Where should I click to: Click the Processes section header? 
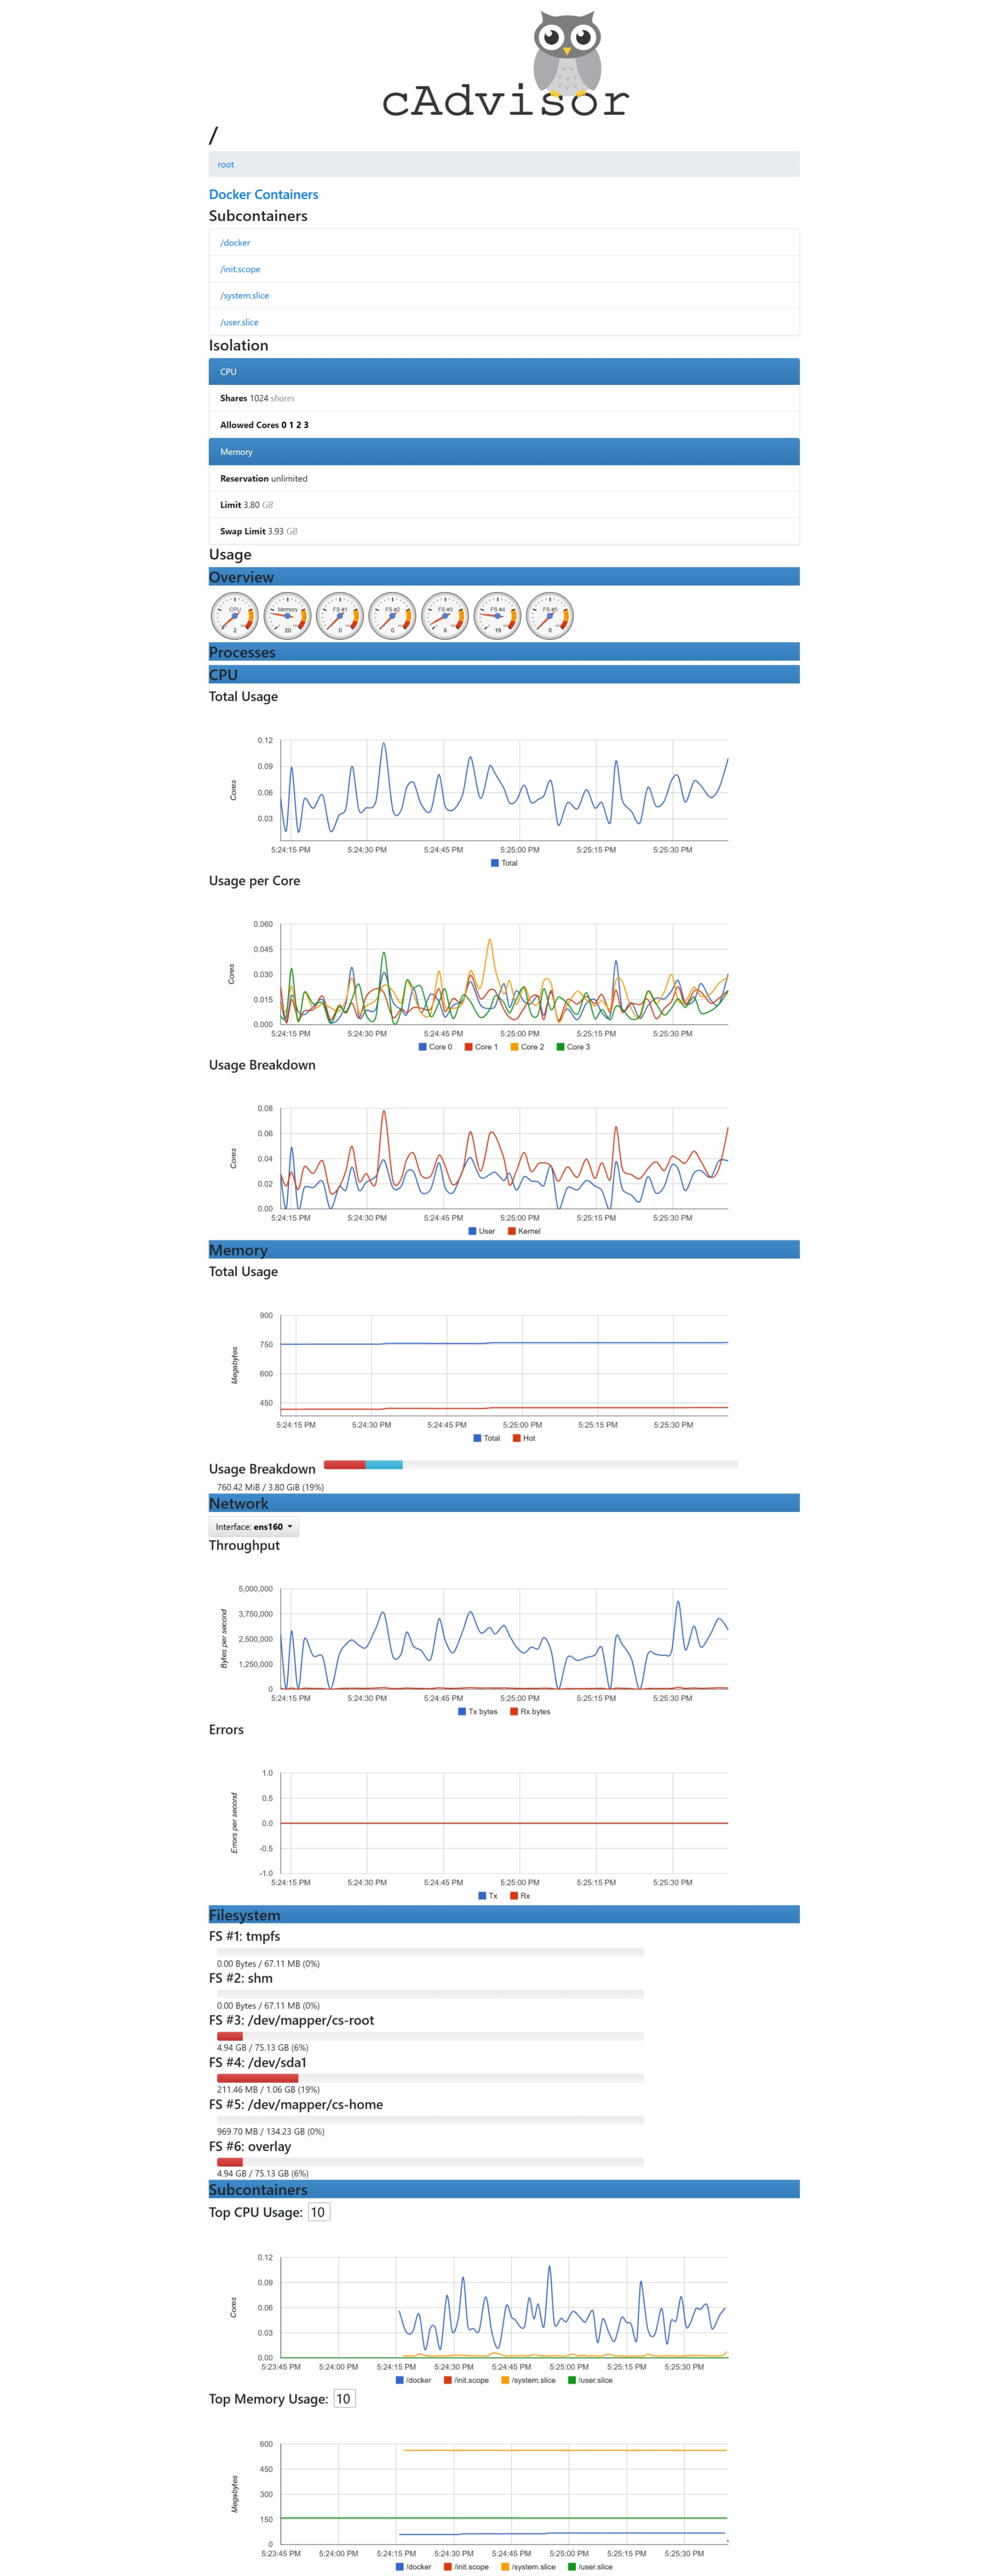[x=242, y=652]
